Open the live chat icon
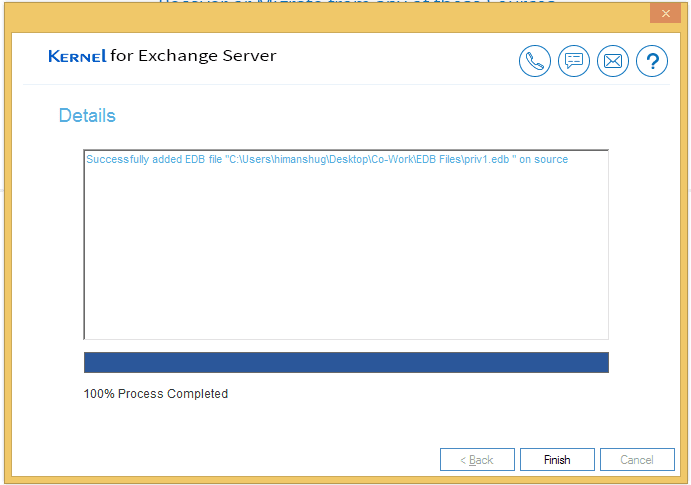 pos(574,61)
